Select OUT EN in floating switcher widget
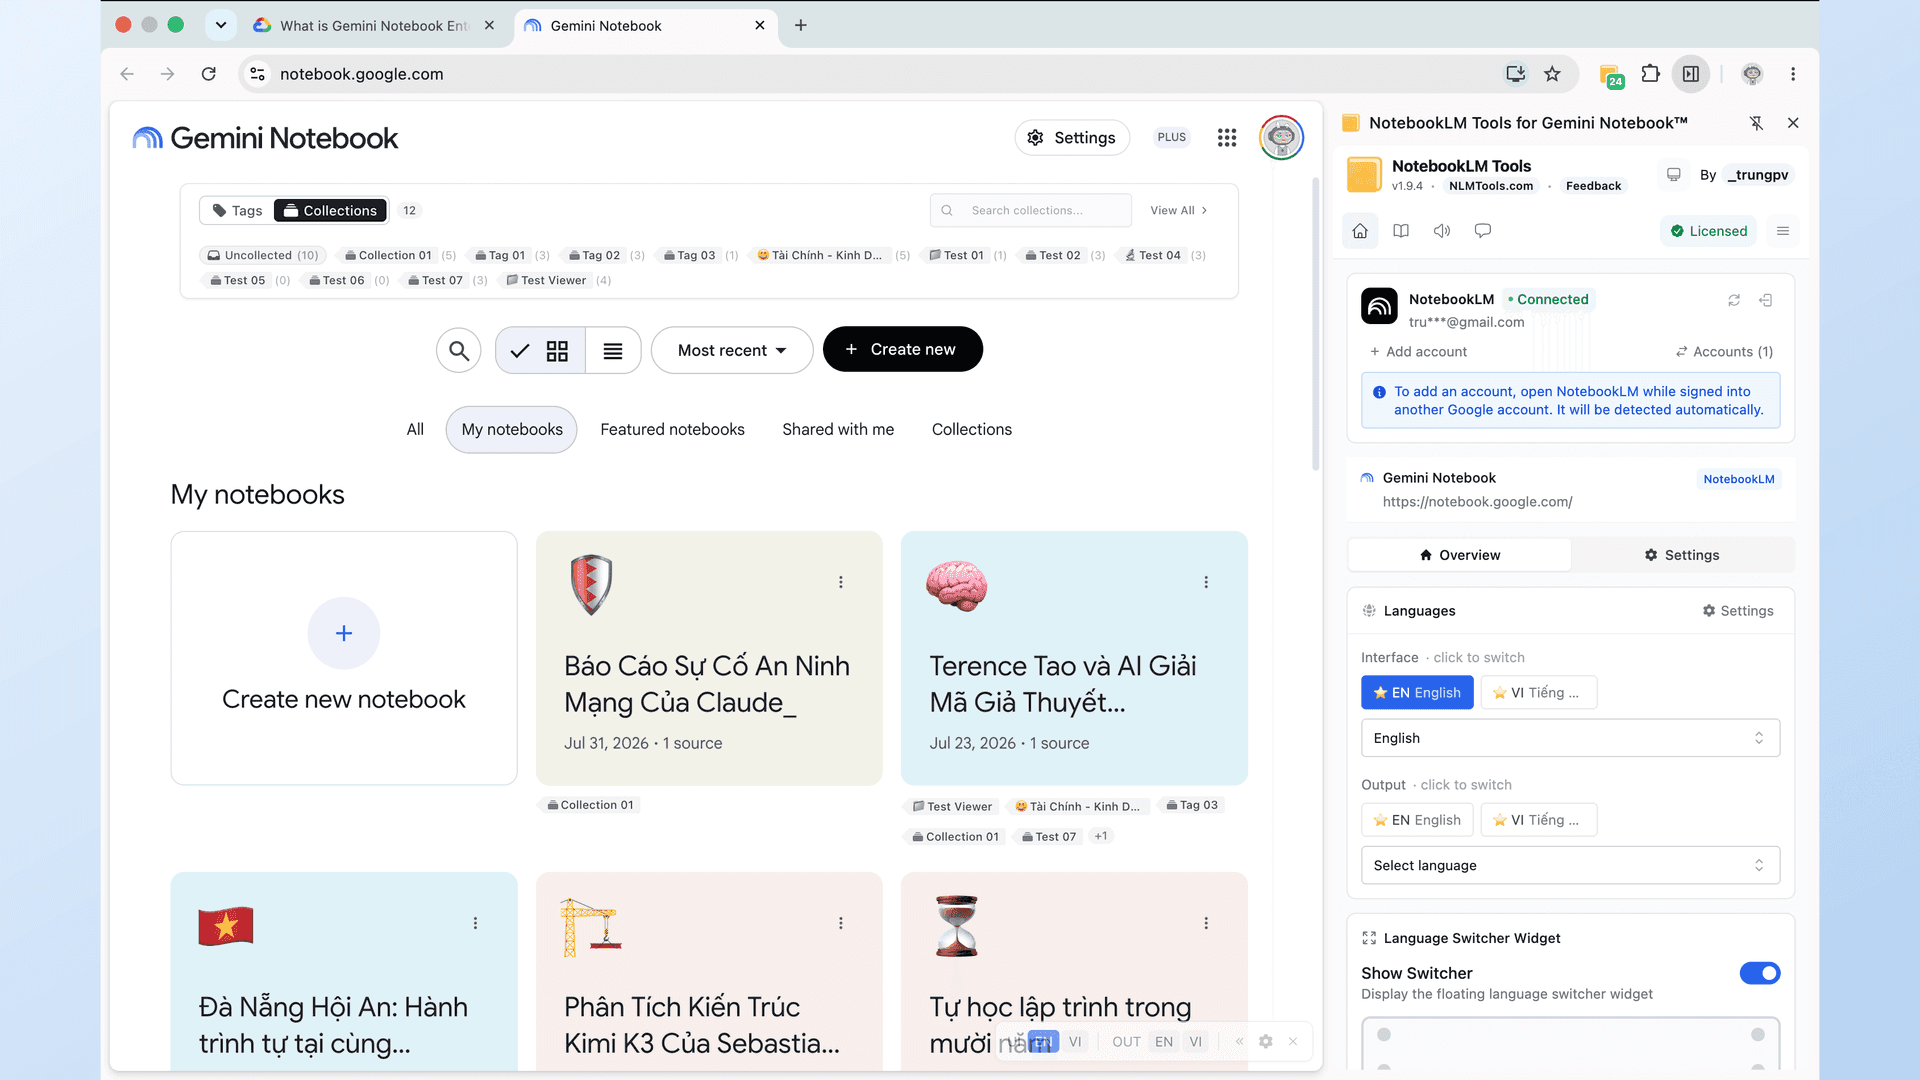1920x1080 pixels. [x=1164, y=1042]
